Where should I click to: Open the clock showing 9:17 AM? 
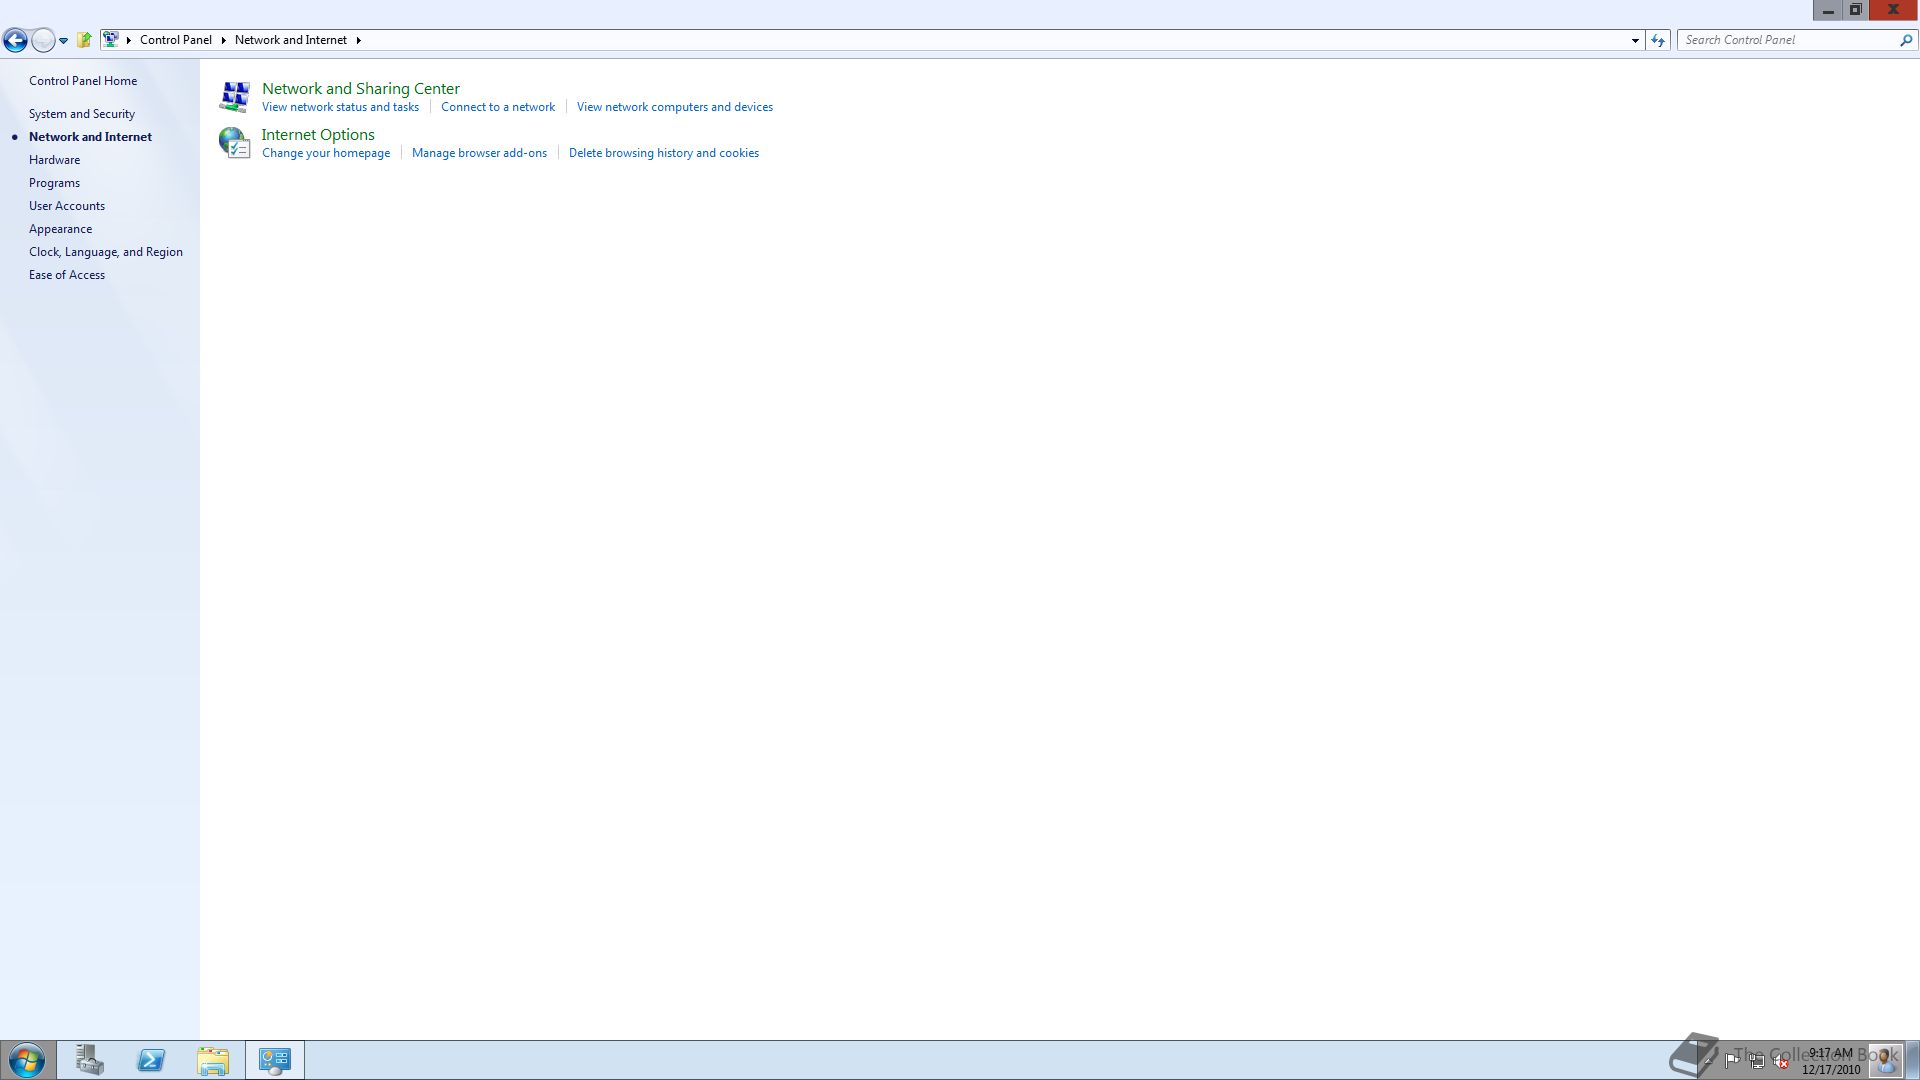[x=1831, y=1061]
